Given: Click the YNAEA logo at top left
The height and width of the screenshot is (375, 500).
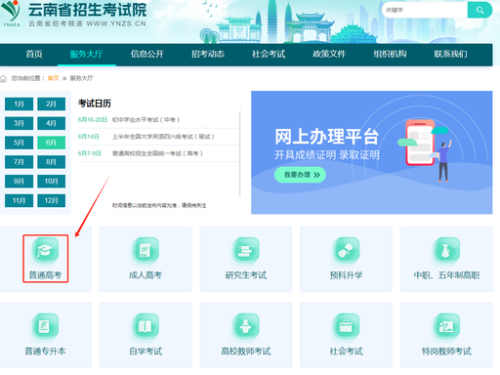Looking at the screenshot, I should coord(11,13).
